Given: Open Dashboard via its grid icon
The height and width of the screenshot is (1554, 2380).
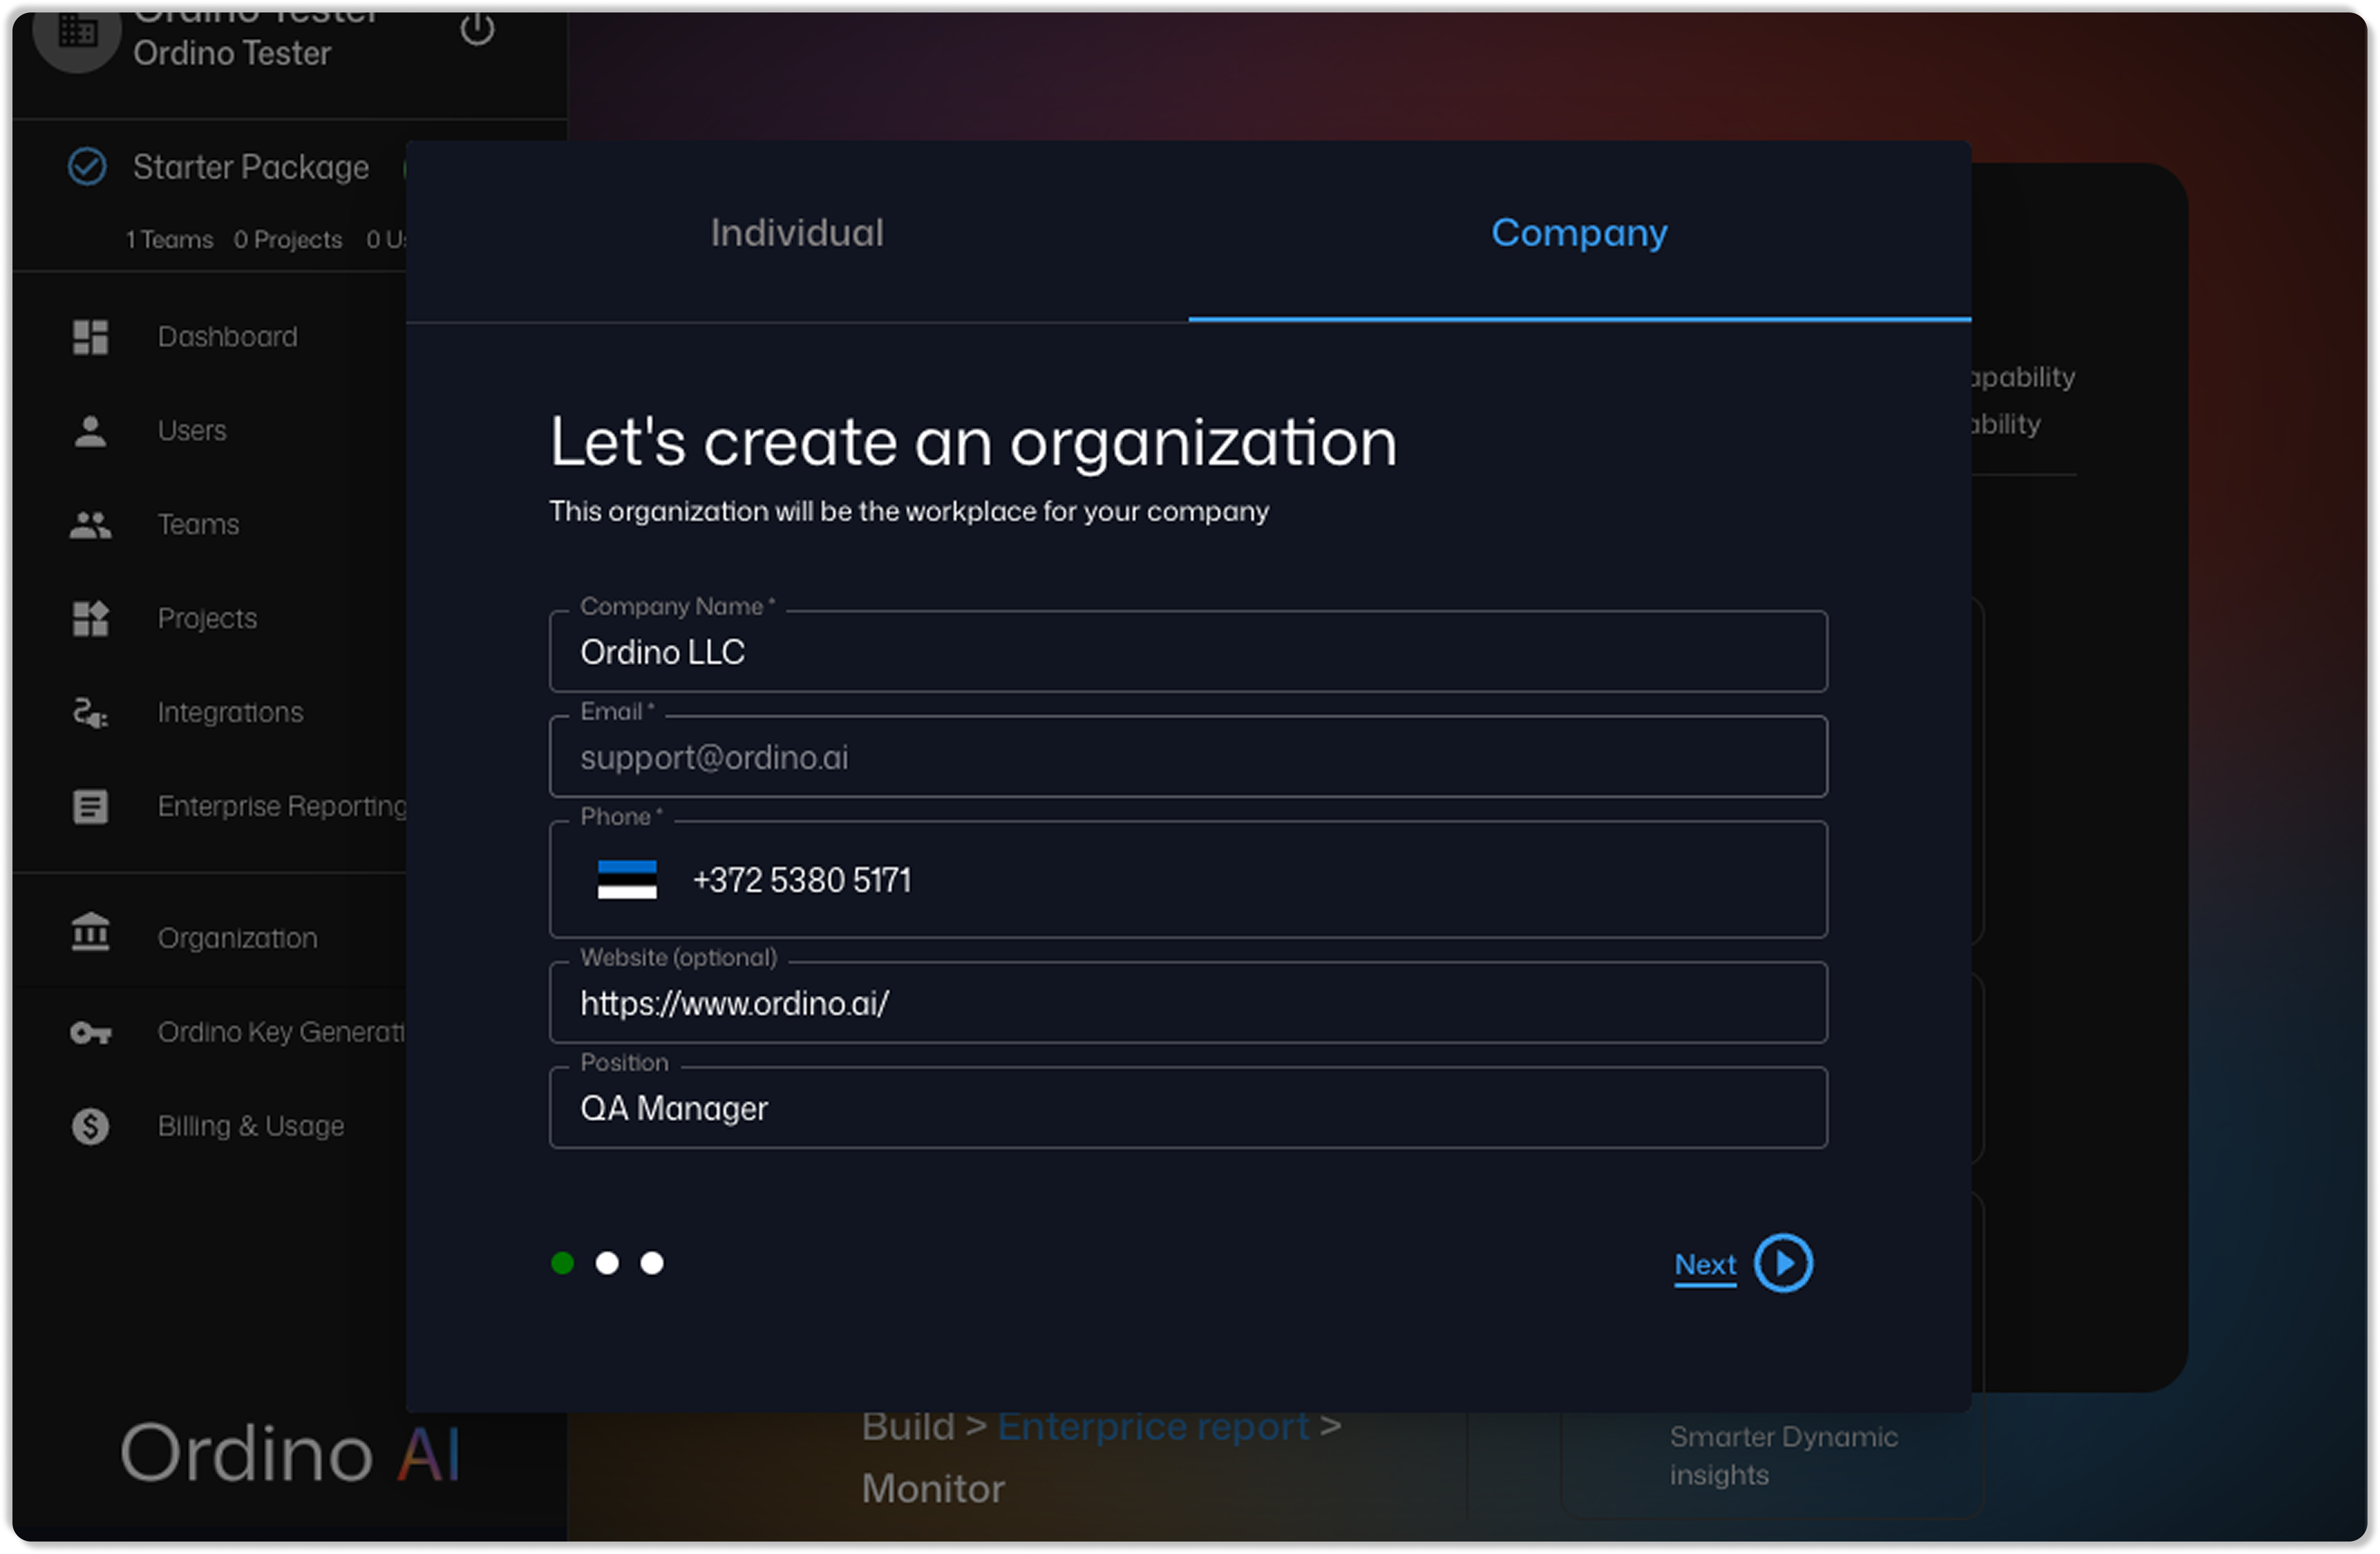Looking at the screenshot, I should click(90, 337).
